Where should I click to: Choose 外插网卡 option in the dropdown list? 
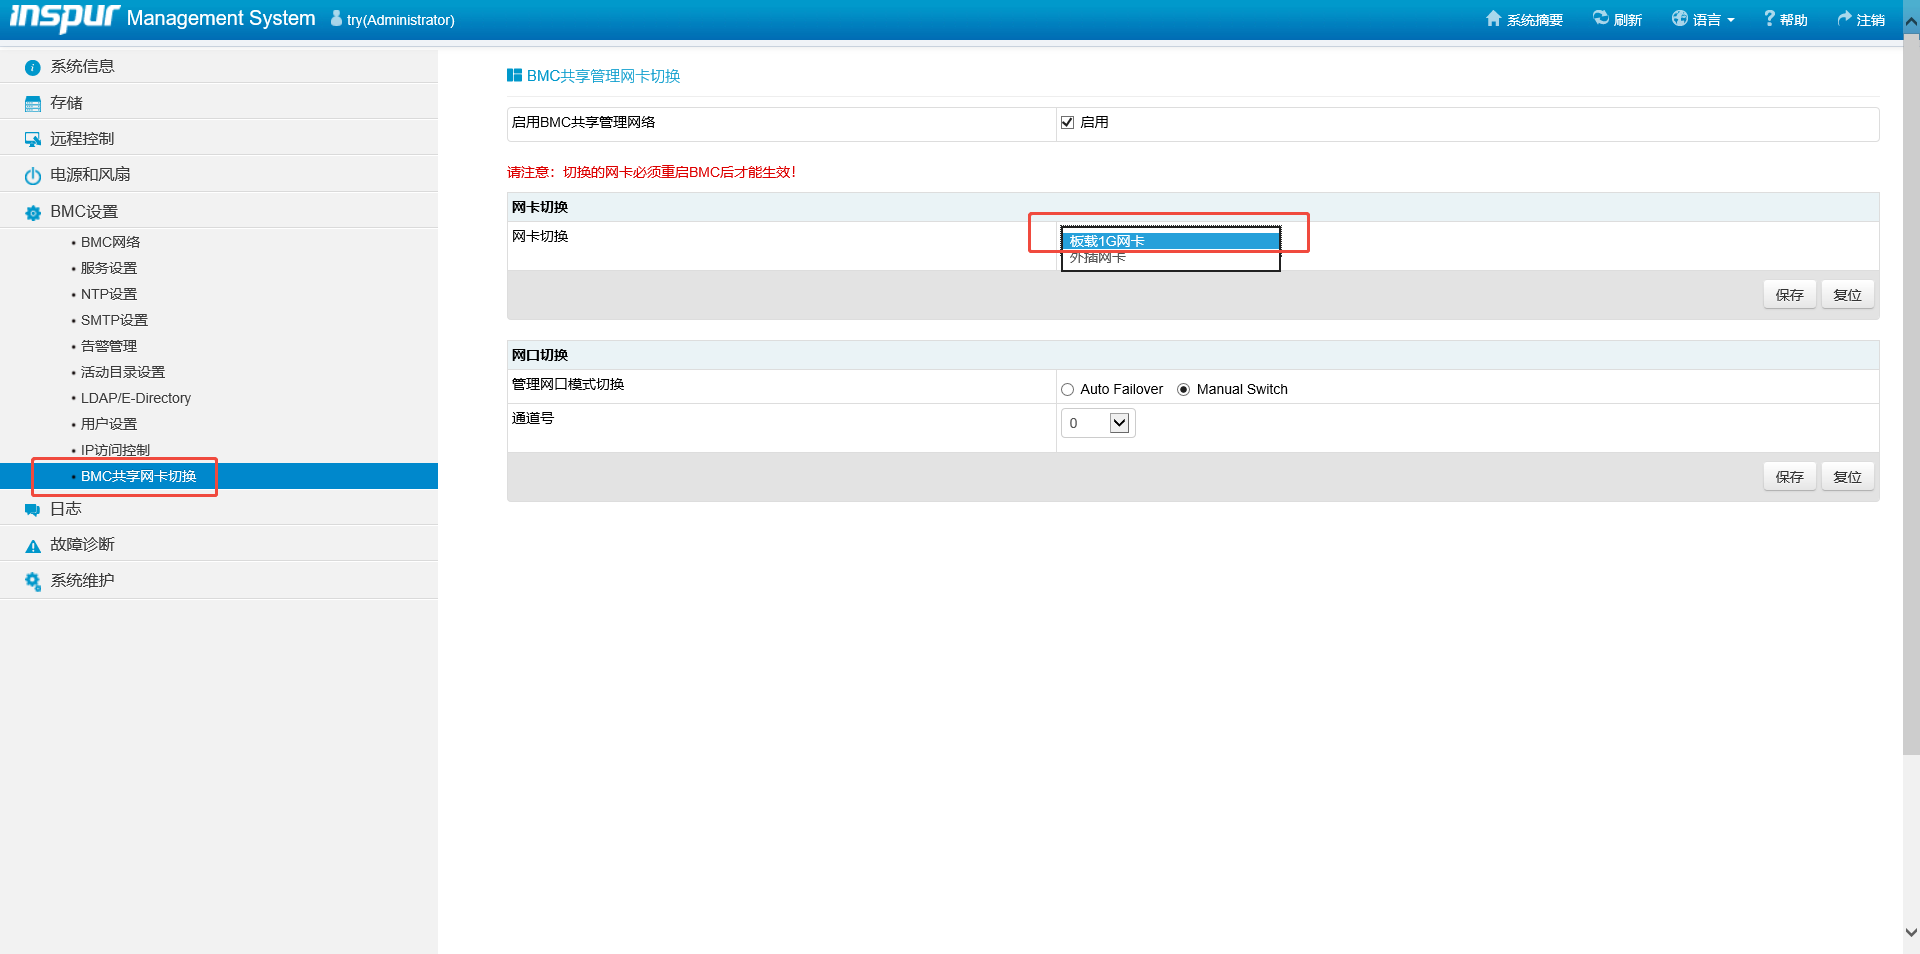1098,259
